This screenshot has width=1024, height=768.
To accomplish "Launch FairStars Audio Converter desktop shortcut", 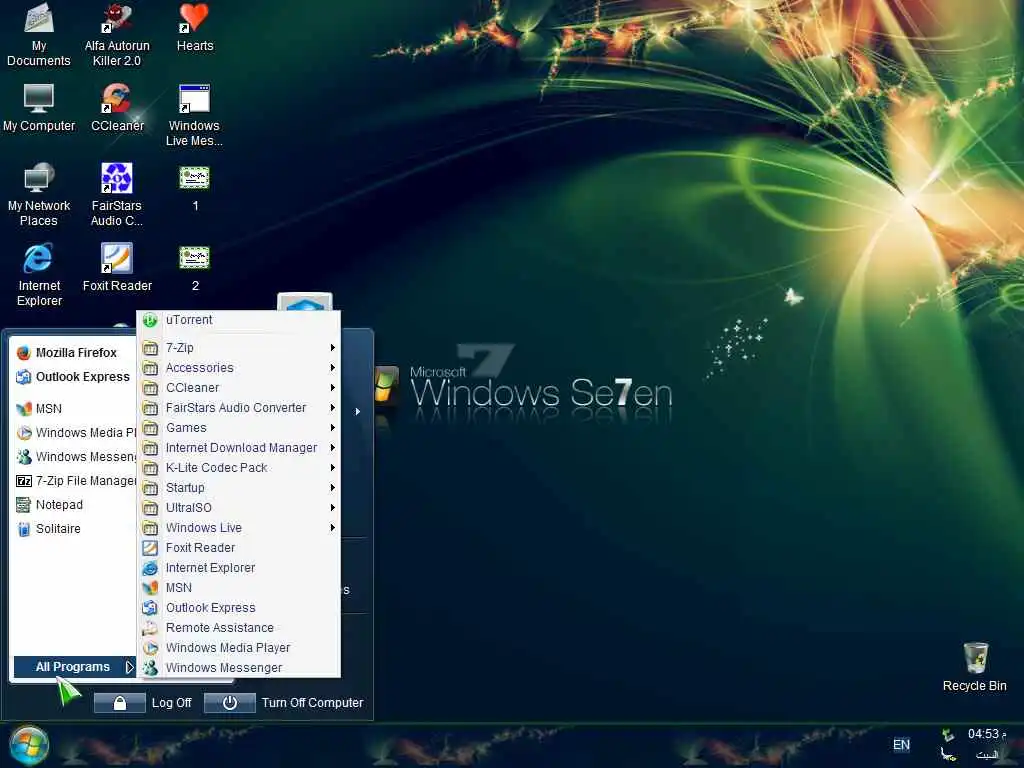I will pos(117,195).
